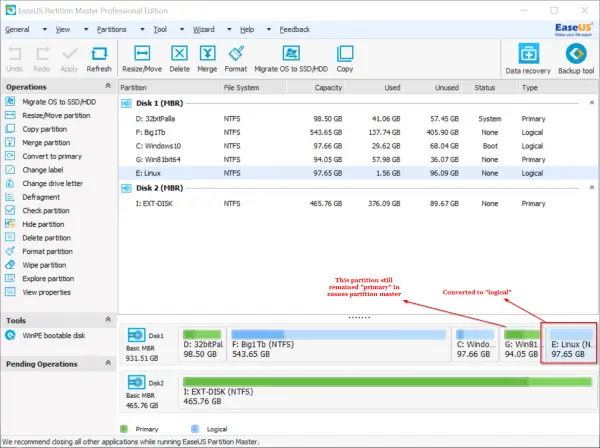The width and height of the screenshot is (600, 448).
Task: Click the Undo toolbar icon
Action: (15, 54)
